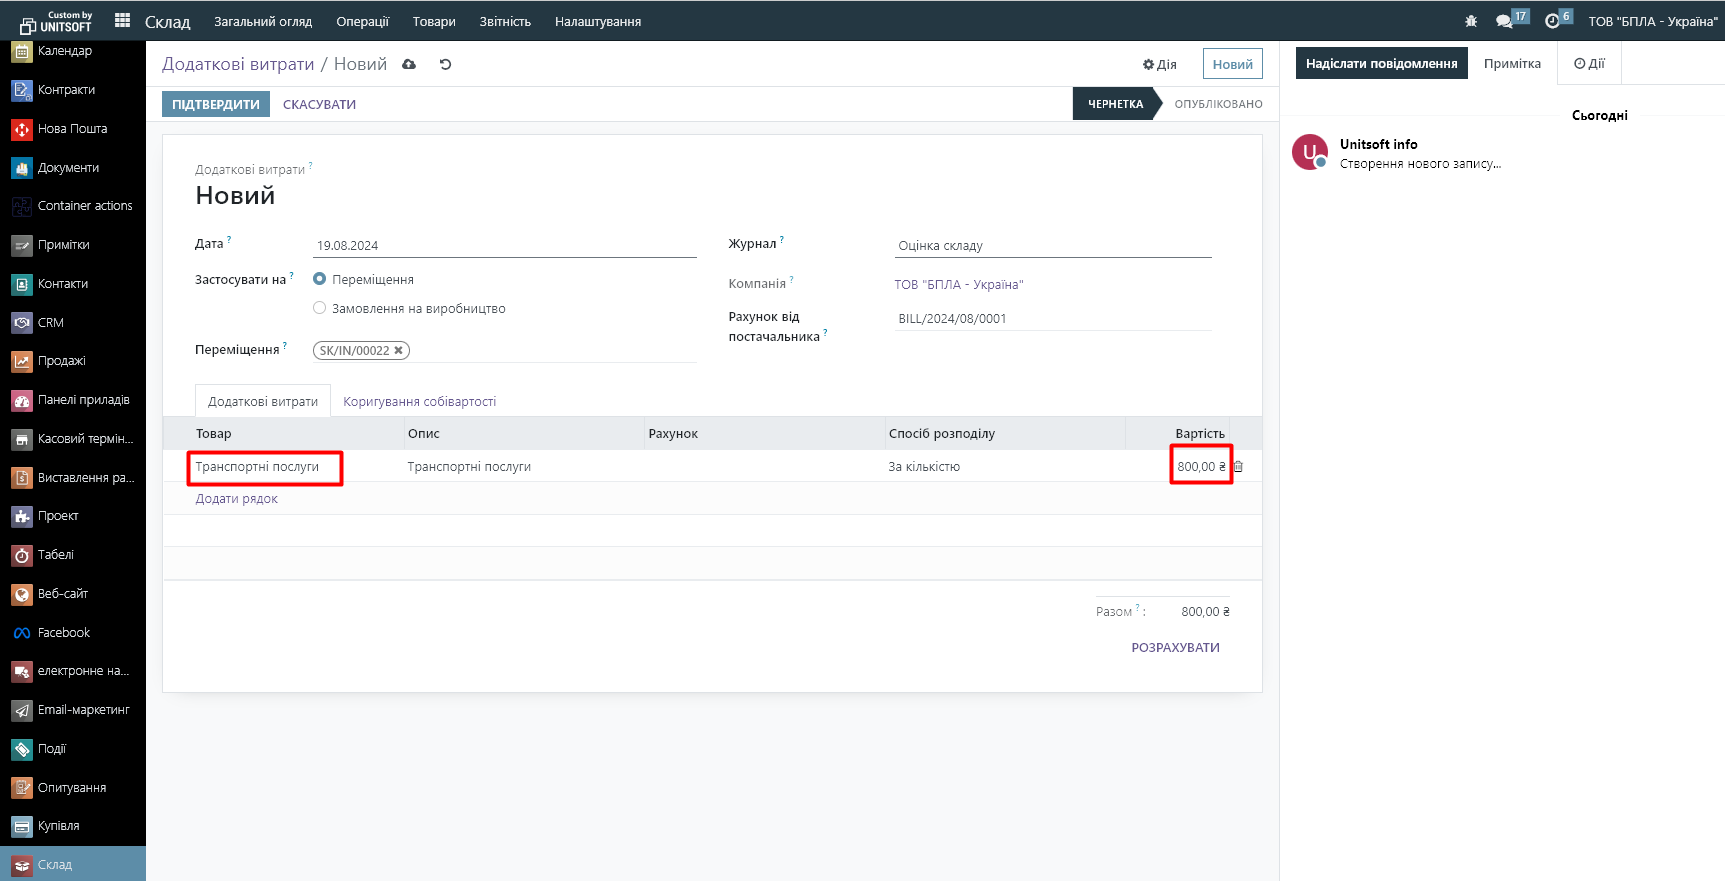Switch to Коригування собівартості tab
The height and width of the screenshot is (881, 1725).
click(419, 401)
